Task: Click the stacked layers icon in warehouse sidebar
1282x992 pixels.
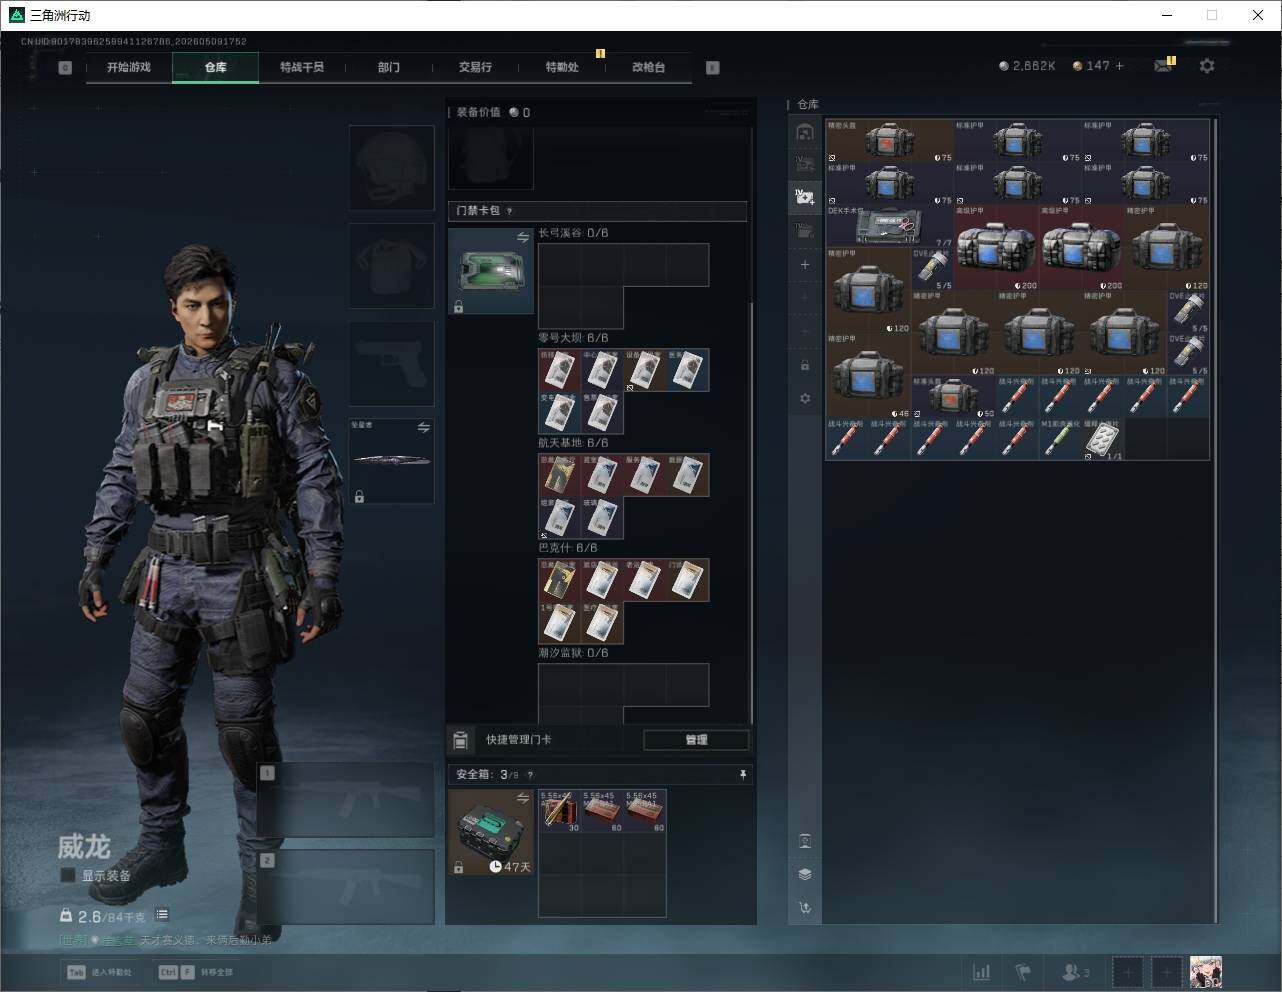Action: pos(805,874)
